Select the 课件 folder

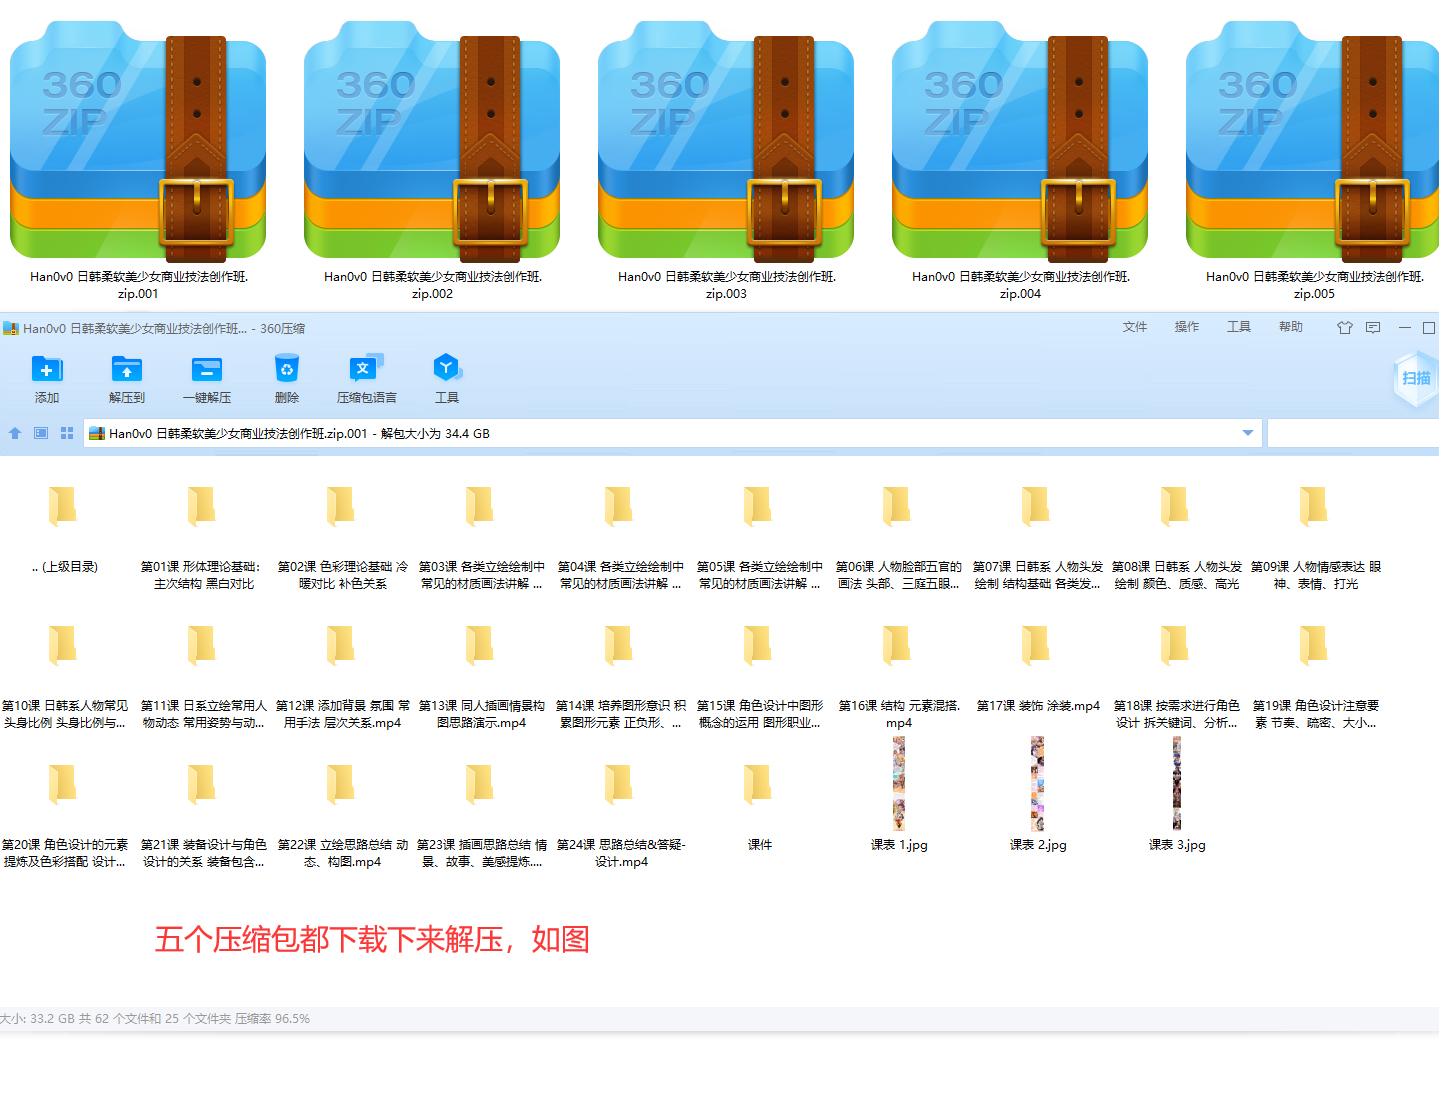pos(759,786)
